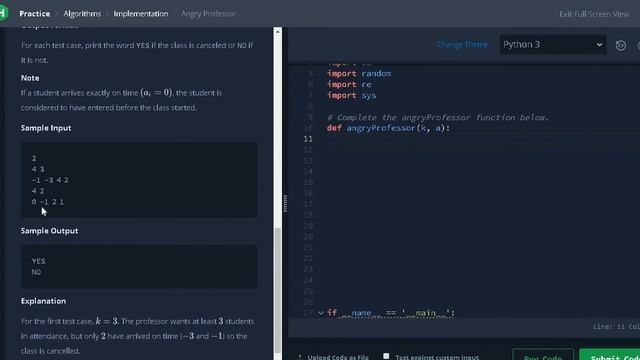Image resolution: width=640 pixels, height=360 pixels.
Task: Go to Practice breadcrumb
Action: tap(35, 13)
